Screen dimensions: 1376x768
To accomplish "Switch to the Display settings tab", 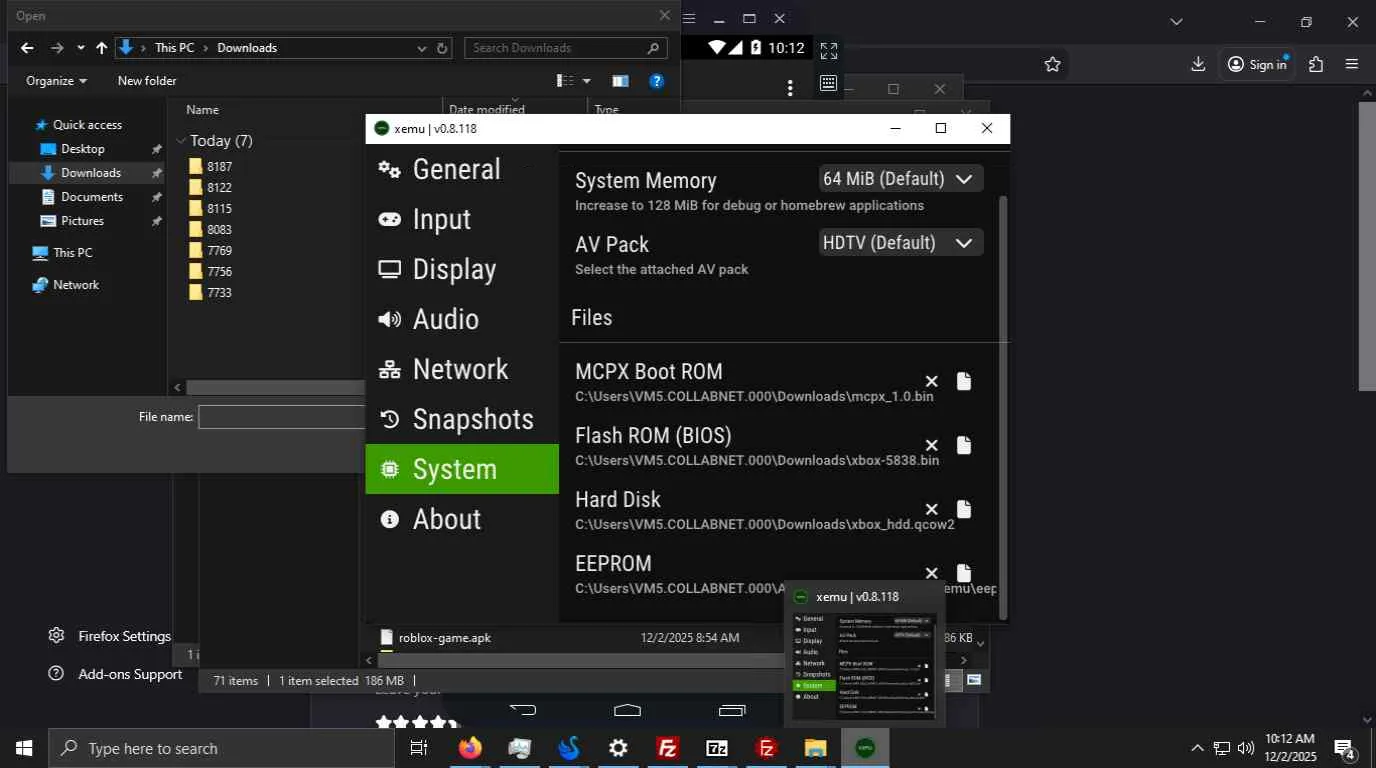I will pos(462,269).
